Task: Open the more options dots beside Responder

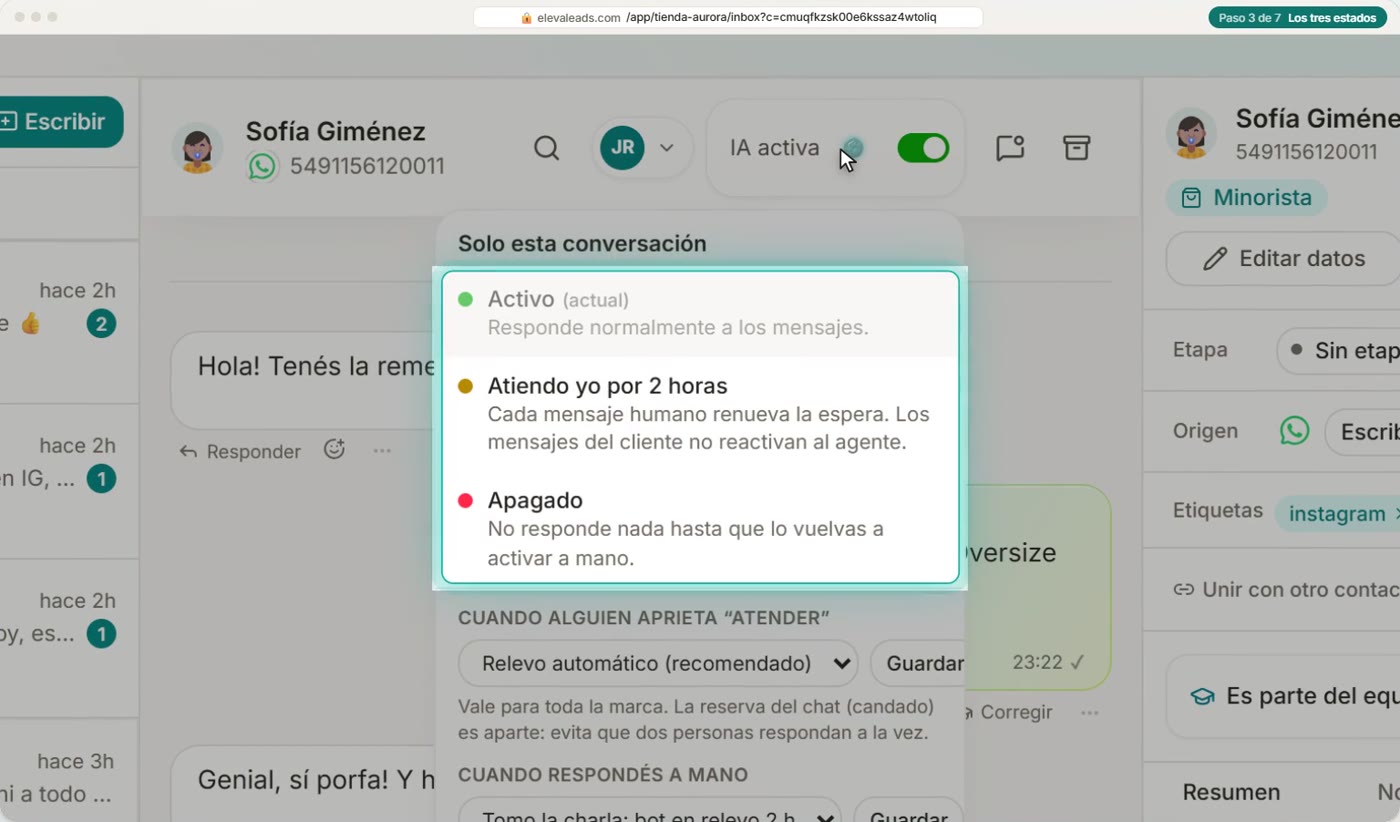Action: (382, 451)
